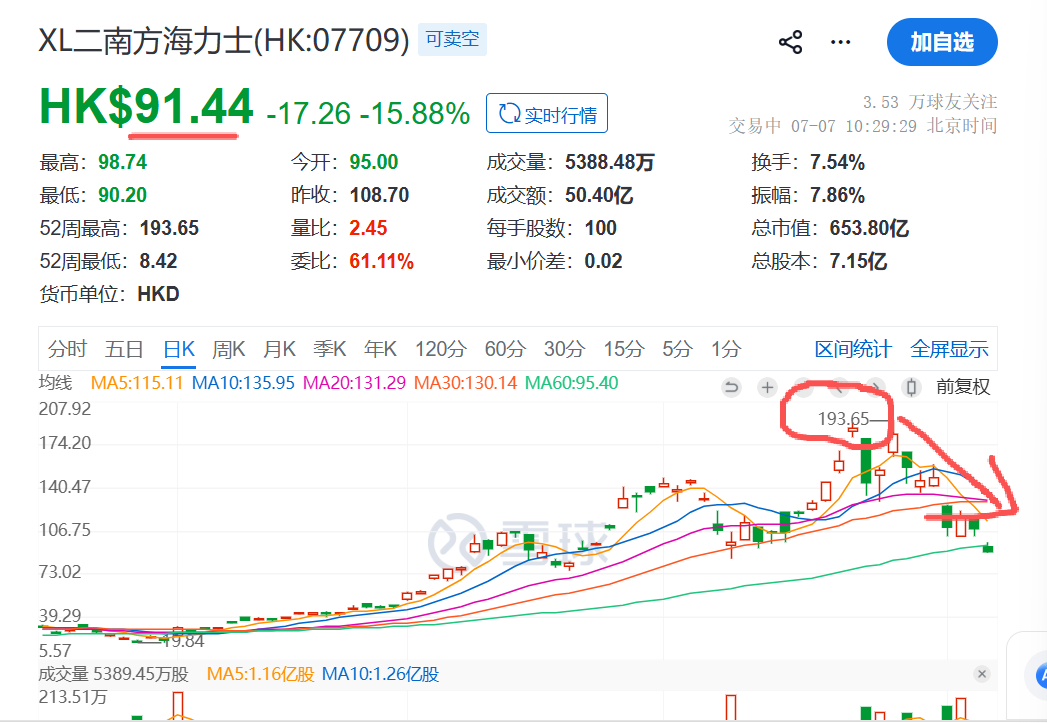Click the 成交量 5388.48万 value
This screenshot has height=723, width=1047.
pyautogui.click(x=610, y=162)
